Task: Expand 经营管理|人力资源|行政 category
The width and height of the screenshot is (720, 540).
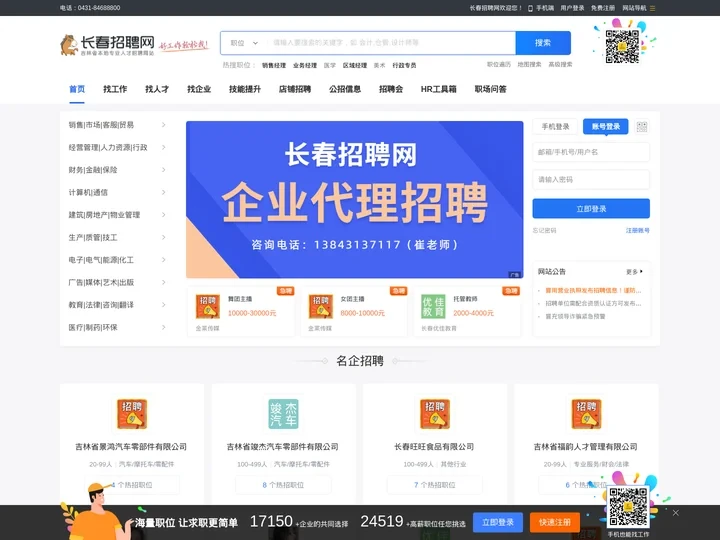Action: click(x=117, y=147)
